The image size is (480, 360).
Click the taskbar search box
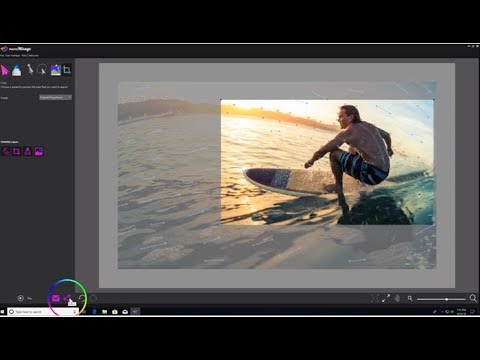(x=42, y=312)
